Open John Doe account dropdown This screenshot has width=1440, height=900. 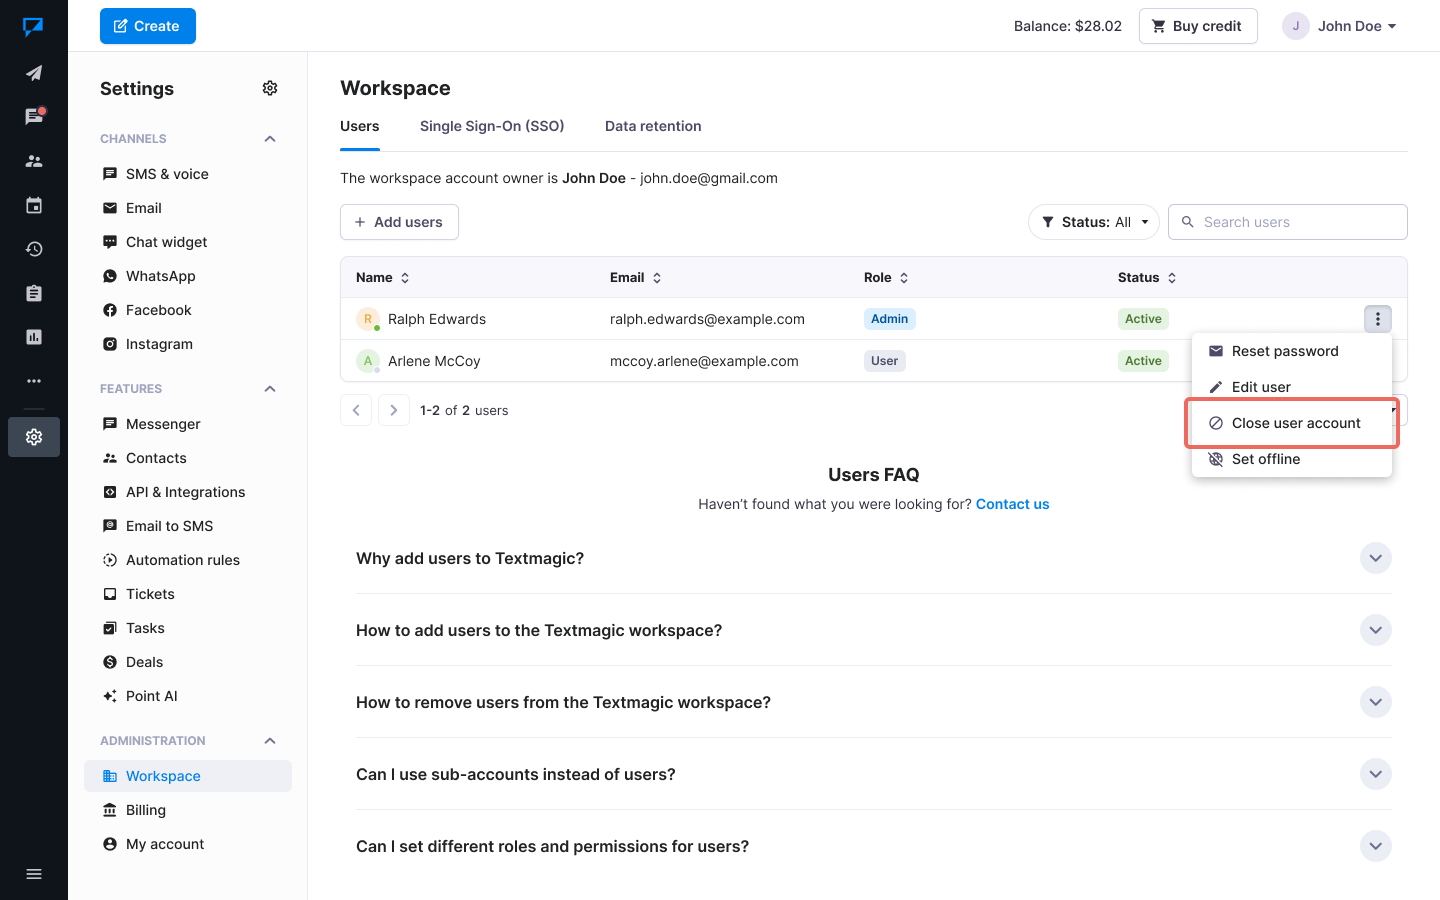(x=1340, y=26)
